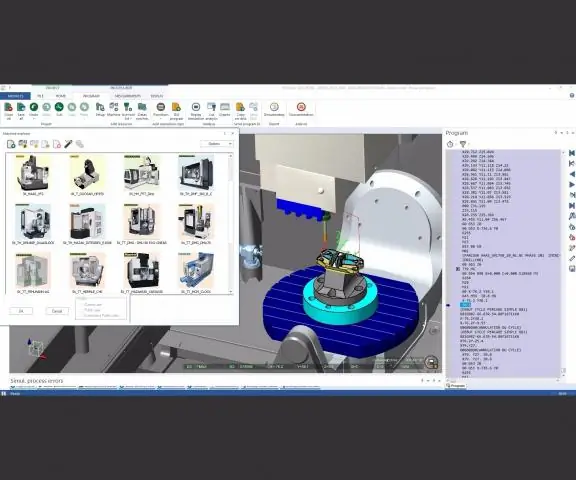Select the second radio option below machine list
The height and width of the screenshot is (480, 576).
pyautogui.click(x=80, y=310)
